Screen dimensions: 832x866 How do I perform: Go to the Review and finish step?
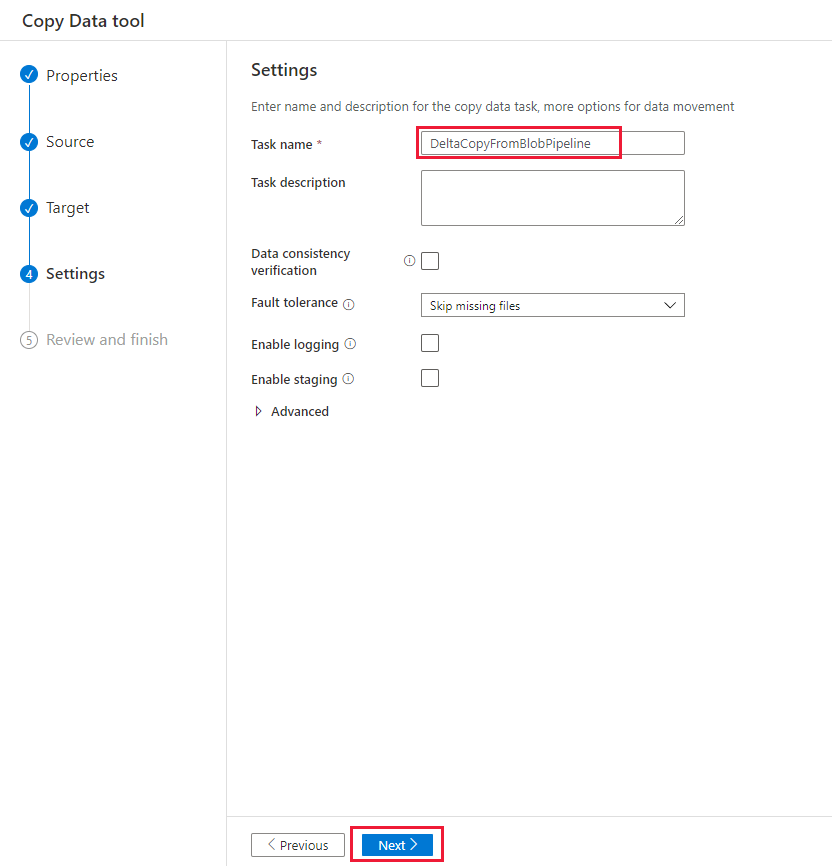[x=107, y=339]
